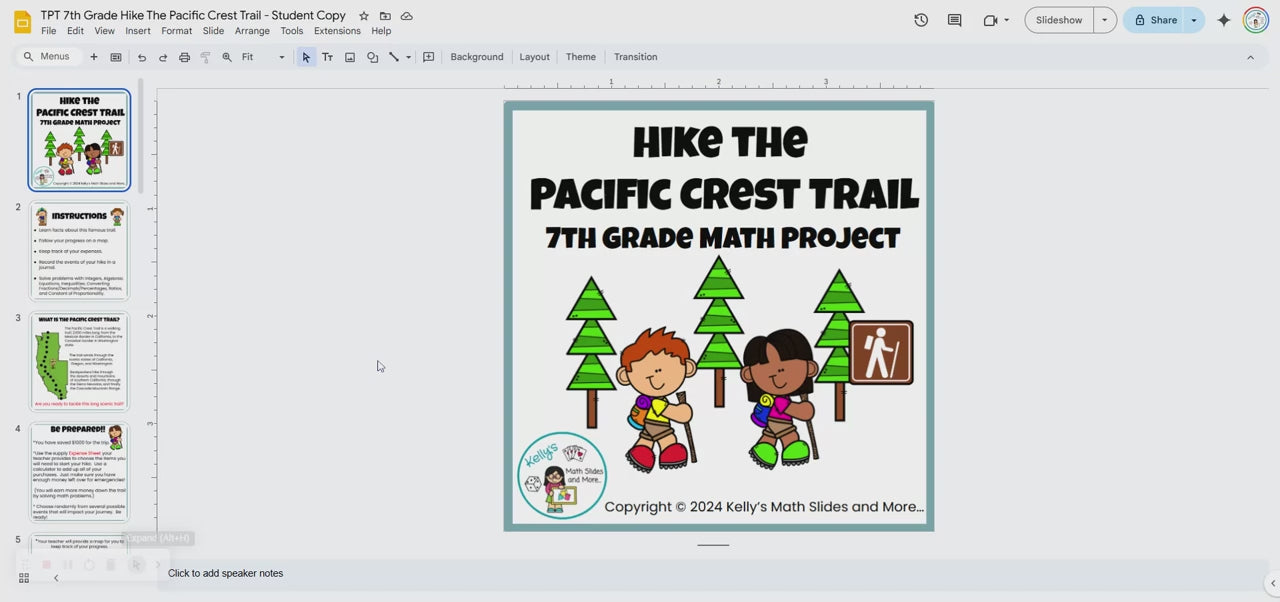
Task: Start the Slideshow
Action: 1059,20
